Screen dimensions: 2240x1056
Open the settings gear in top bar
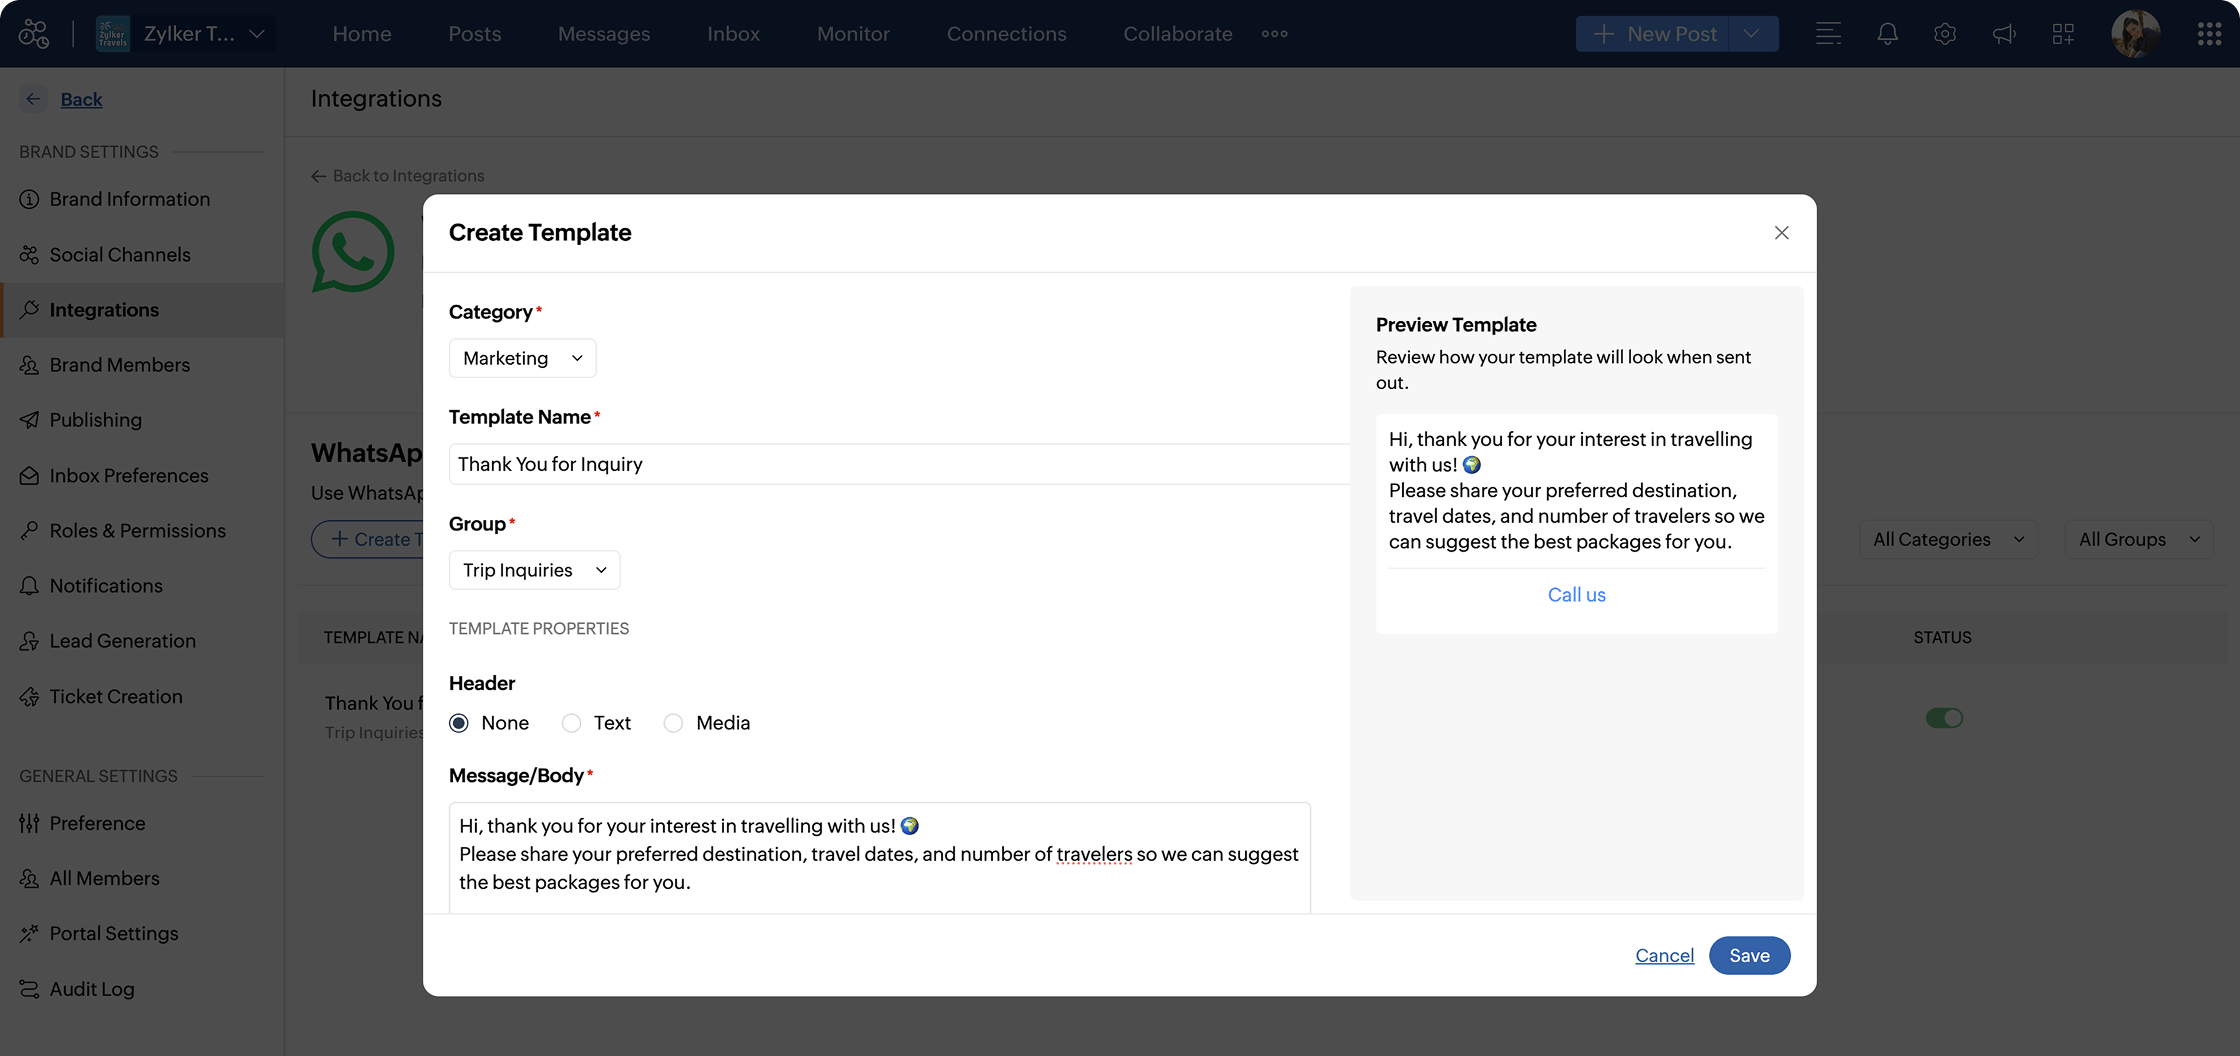(x=1945, y=33)
